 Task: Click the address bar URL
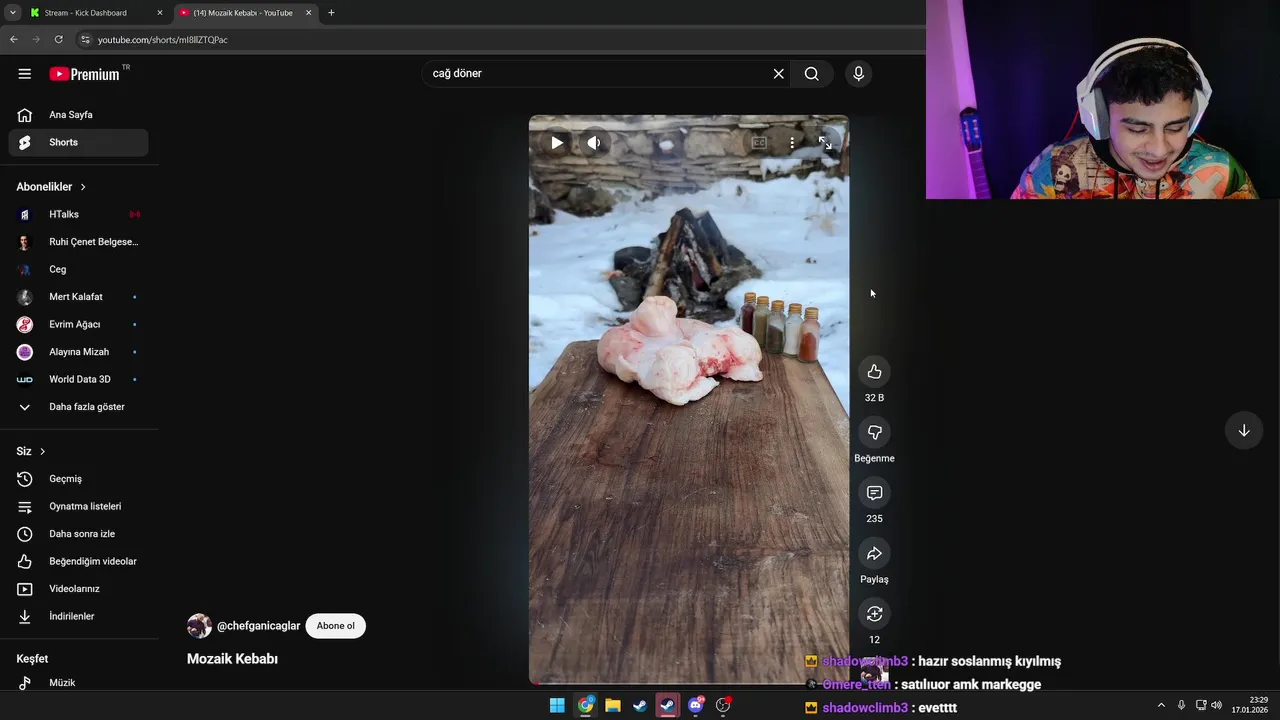(x=163, y=40)
